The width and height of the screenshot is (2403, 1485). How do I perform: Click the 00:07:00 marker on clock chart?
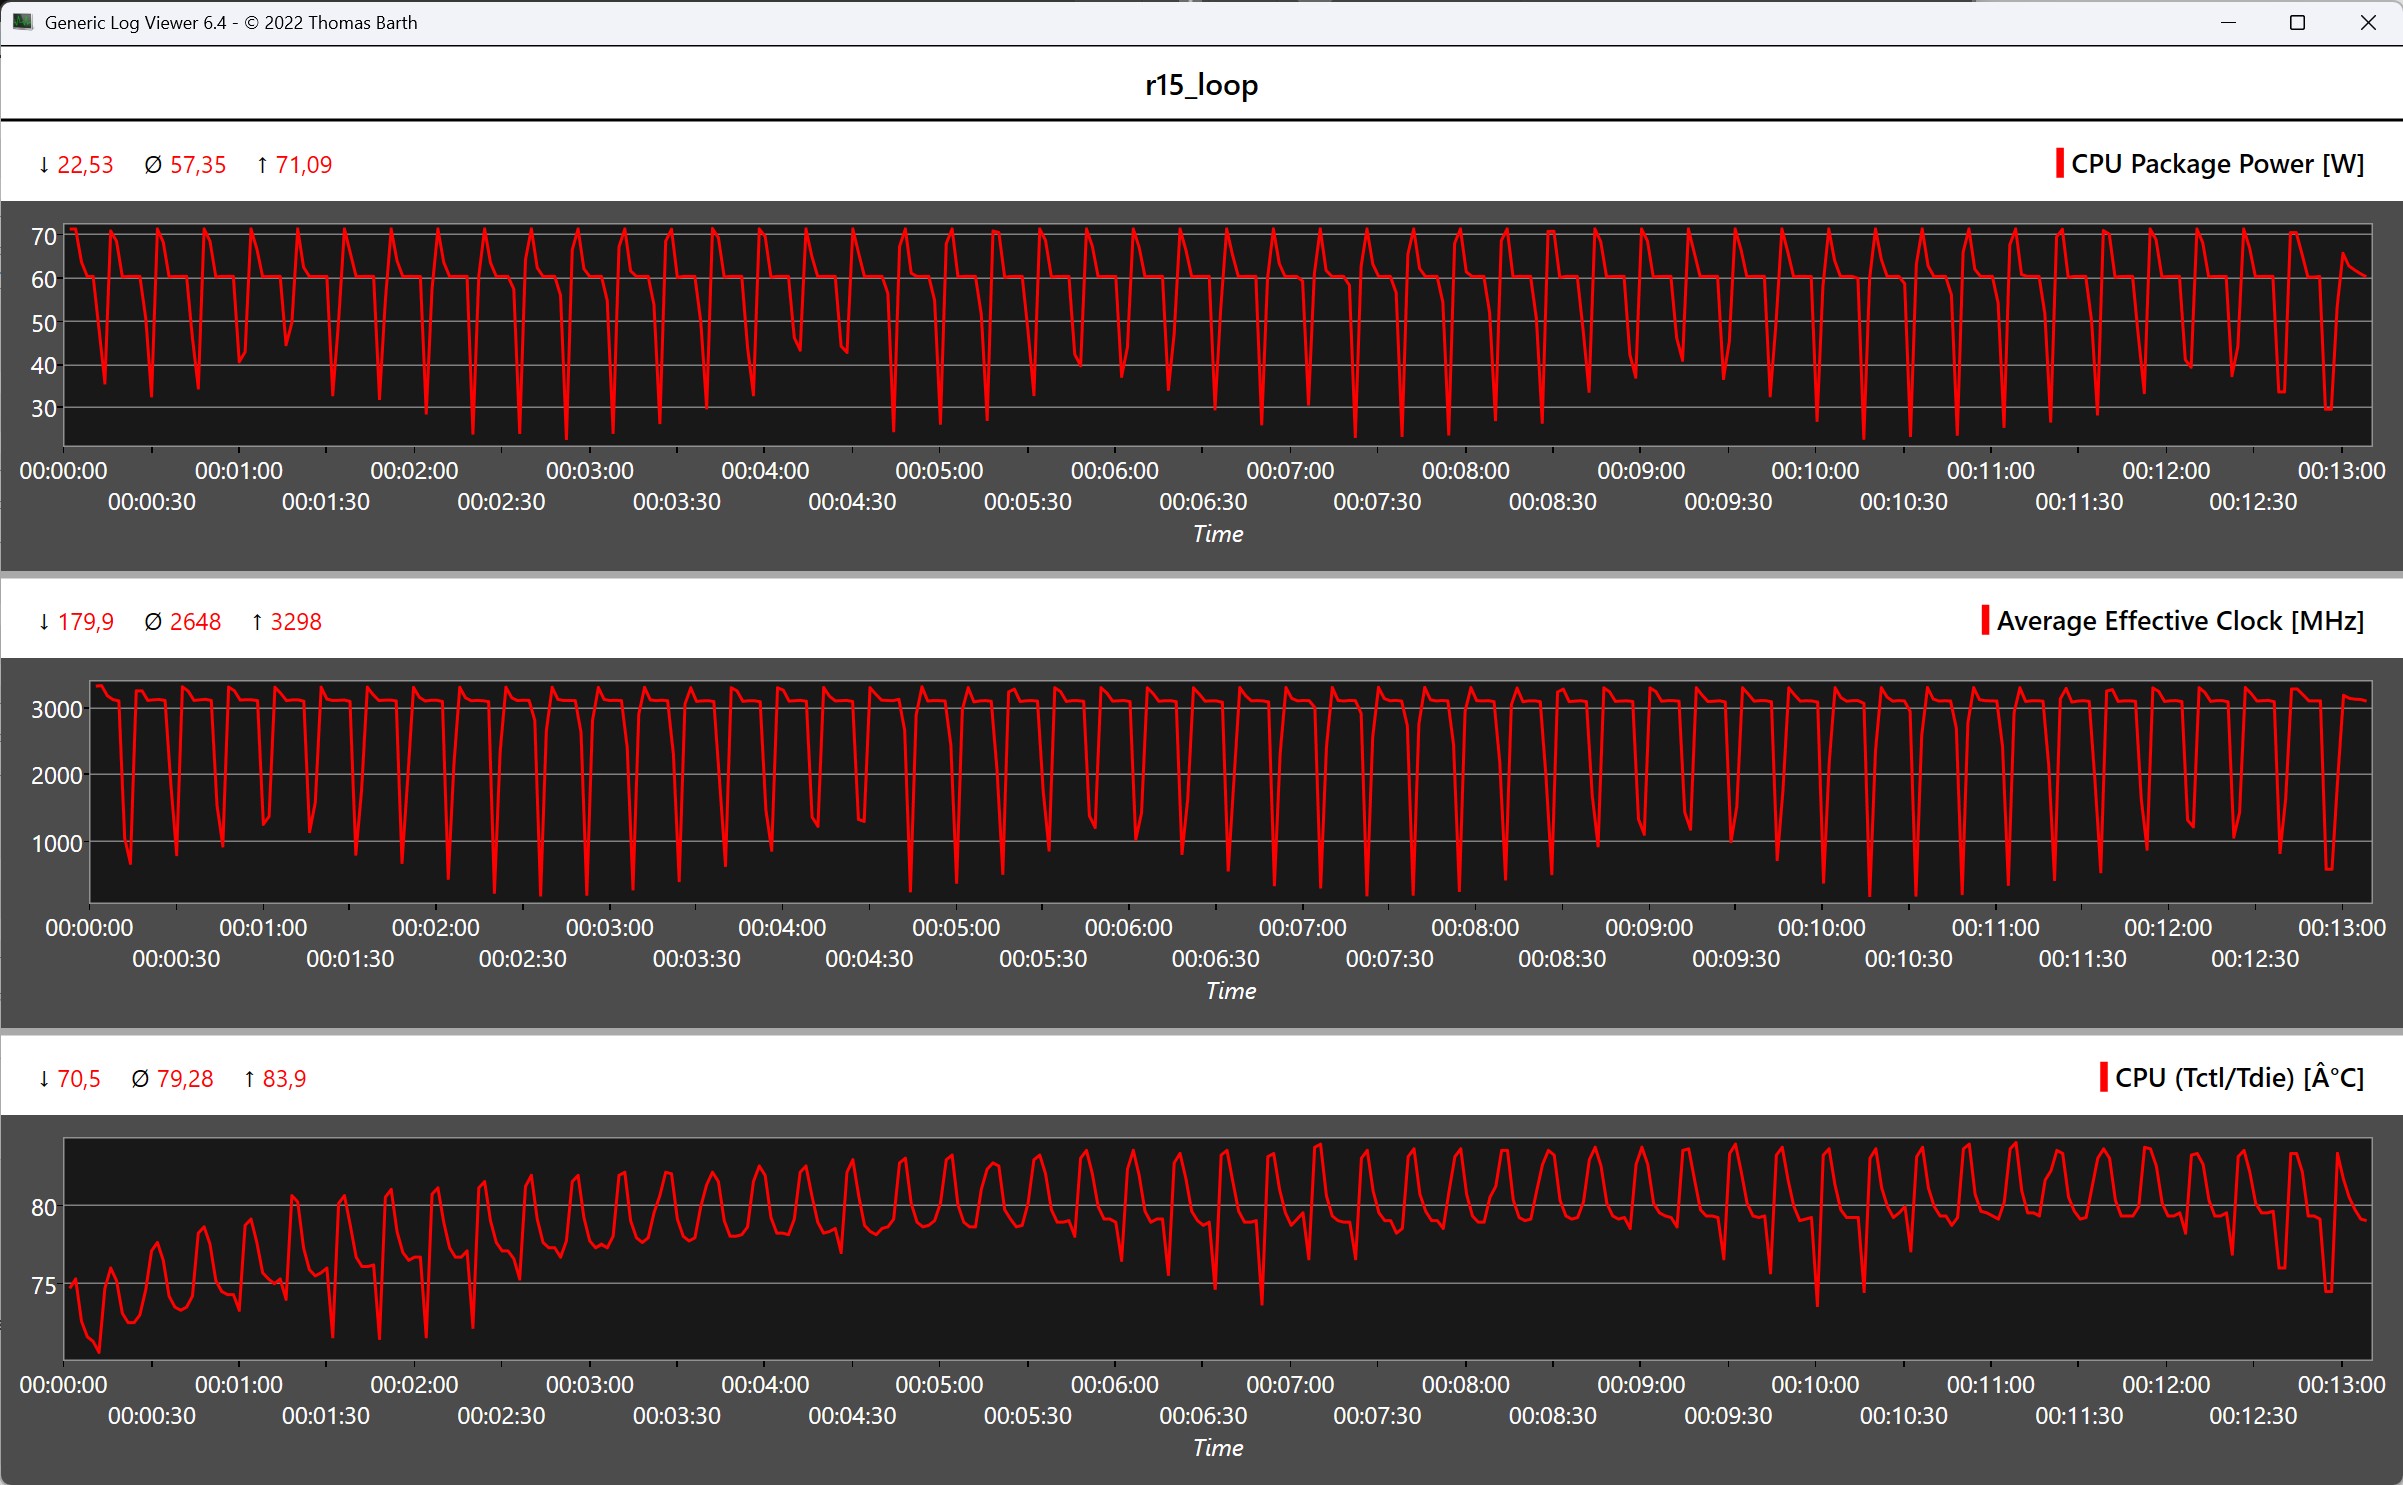point(1302,927)
